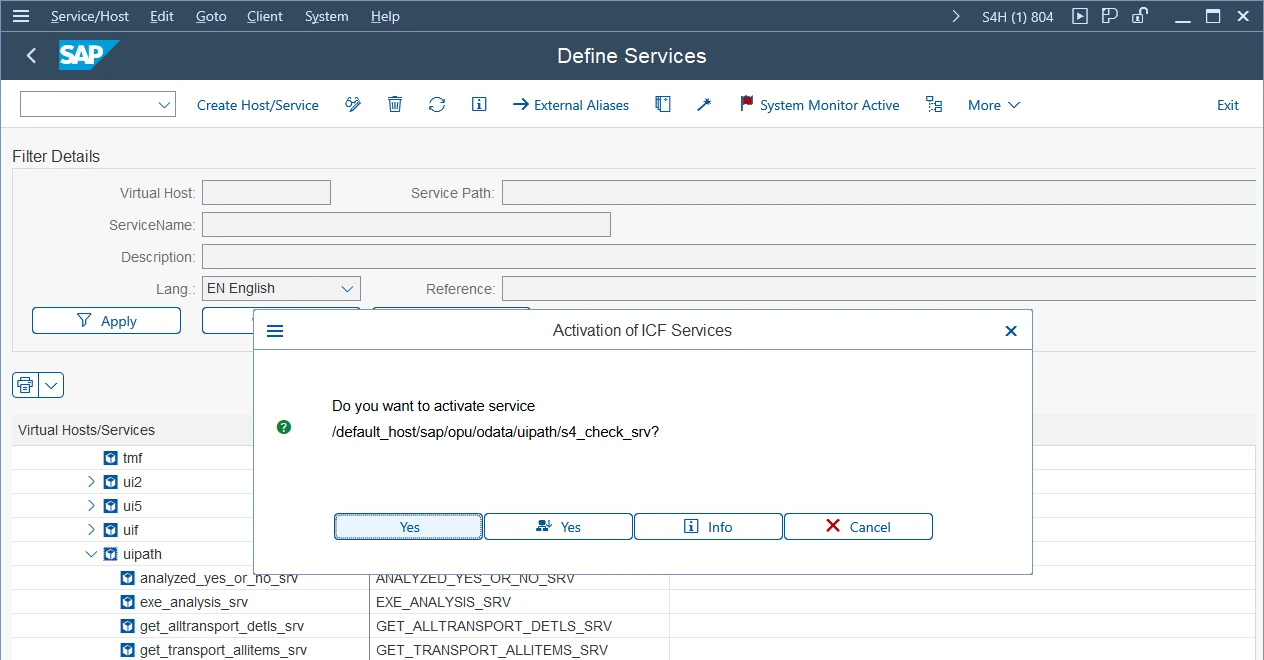Click the wand activate icon
This screenshot has height=660, width=1264.
(704, 105)
